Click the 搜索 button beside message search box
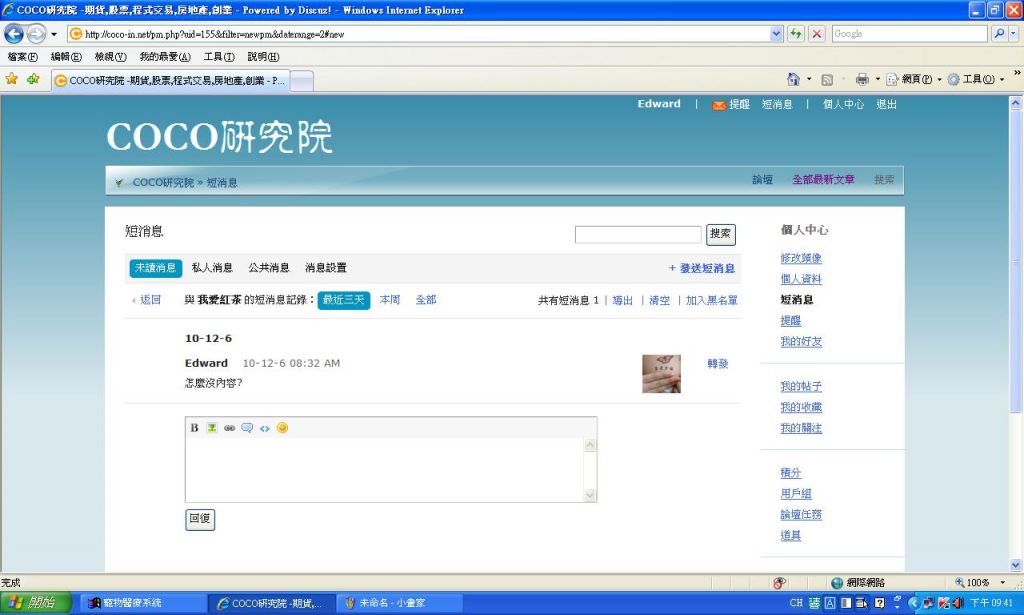The image size is (1024, 615). pyautogui.click(x=720, y=234)
